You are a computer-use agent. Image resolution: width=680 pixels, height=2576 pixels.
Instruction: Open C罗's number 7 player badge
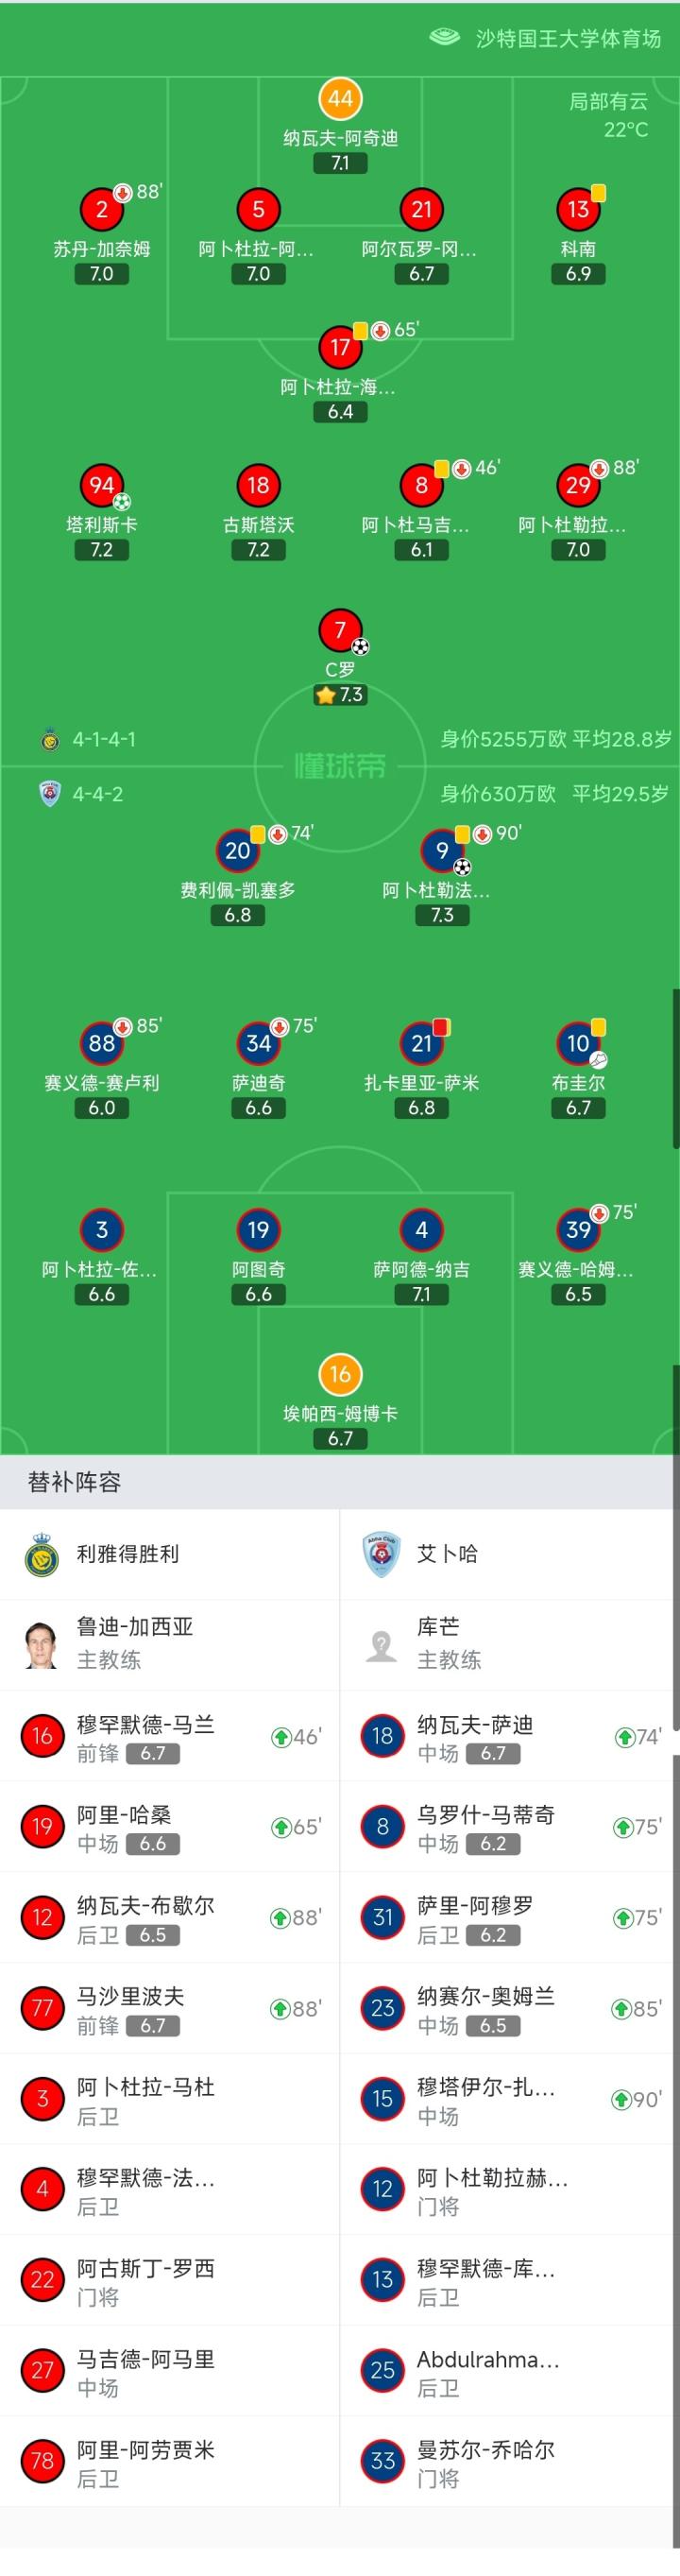pyautogui.click(x=340, y=630)
